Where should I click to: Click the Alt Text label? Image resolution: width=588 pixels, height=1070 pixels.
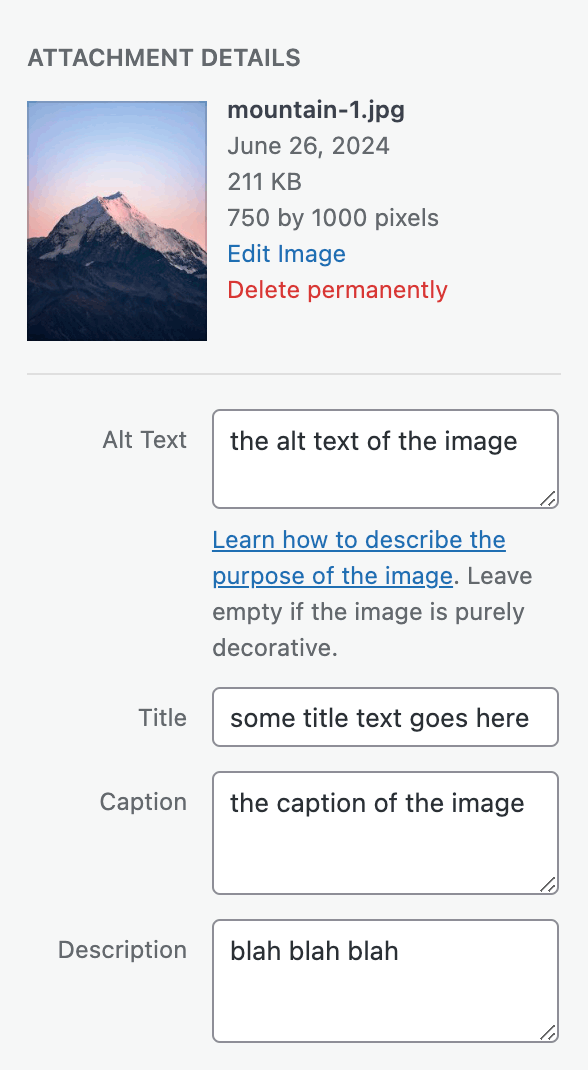(145, 439)
